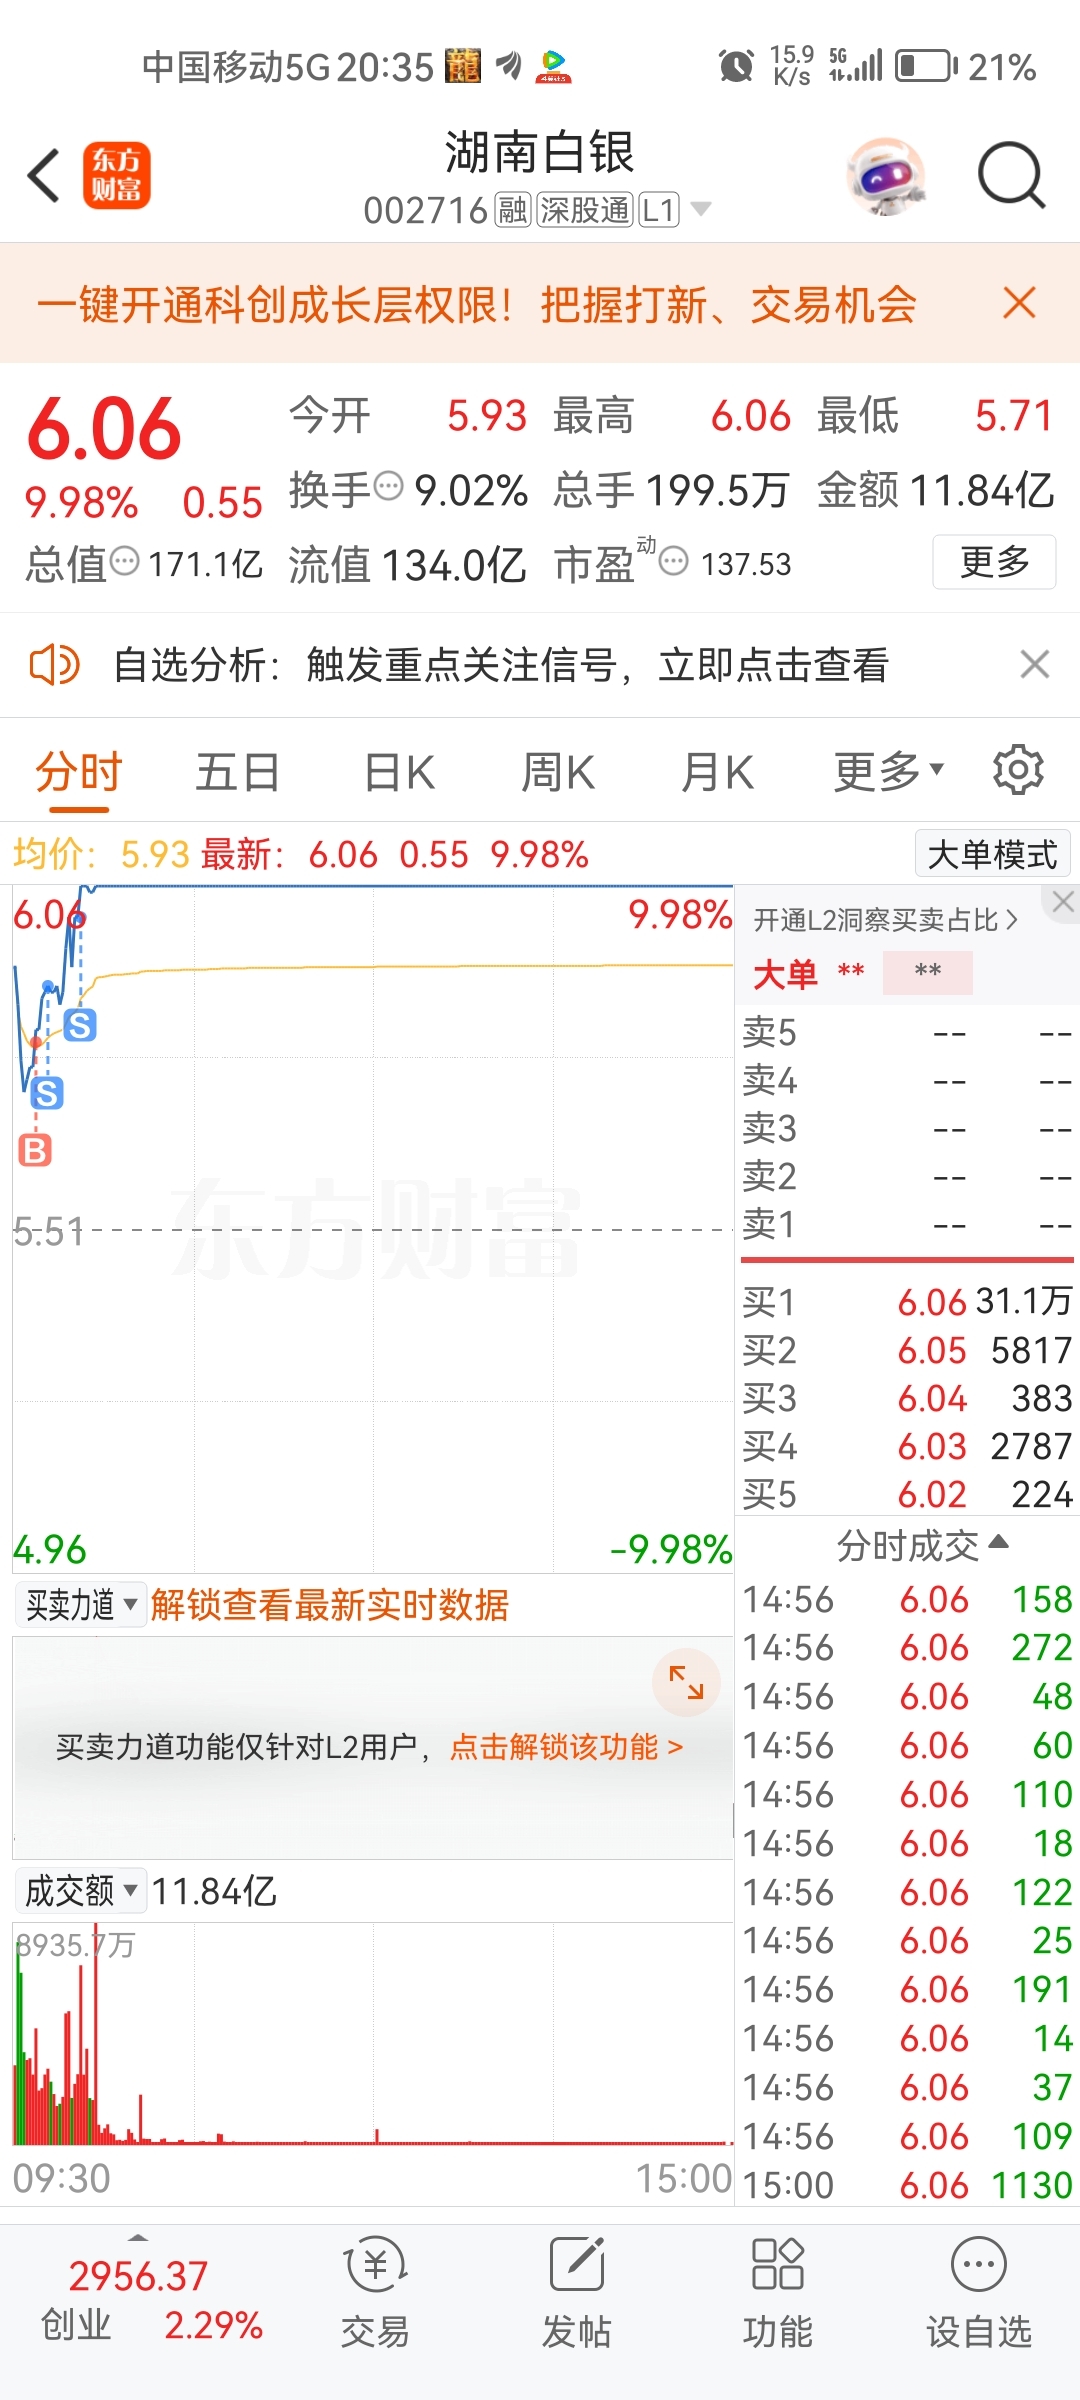Tap the lower S sell marker on chart

(x=47, y=1093)
